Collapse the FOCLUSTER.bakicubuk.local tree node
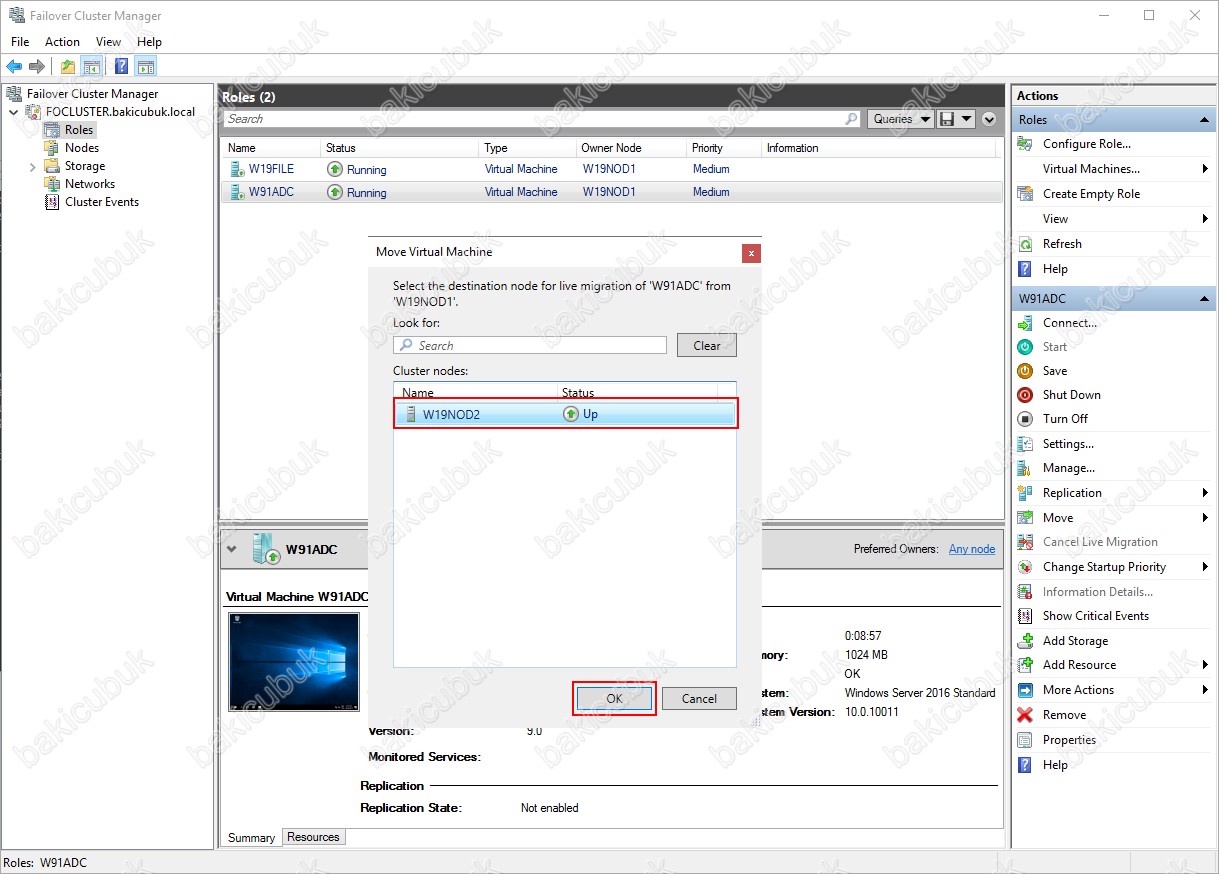 tap(14, 112)
